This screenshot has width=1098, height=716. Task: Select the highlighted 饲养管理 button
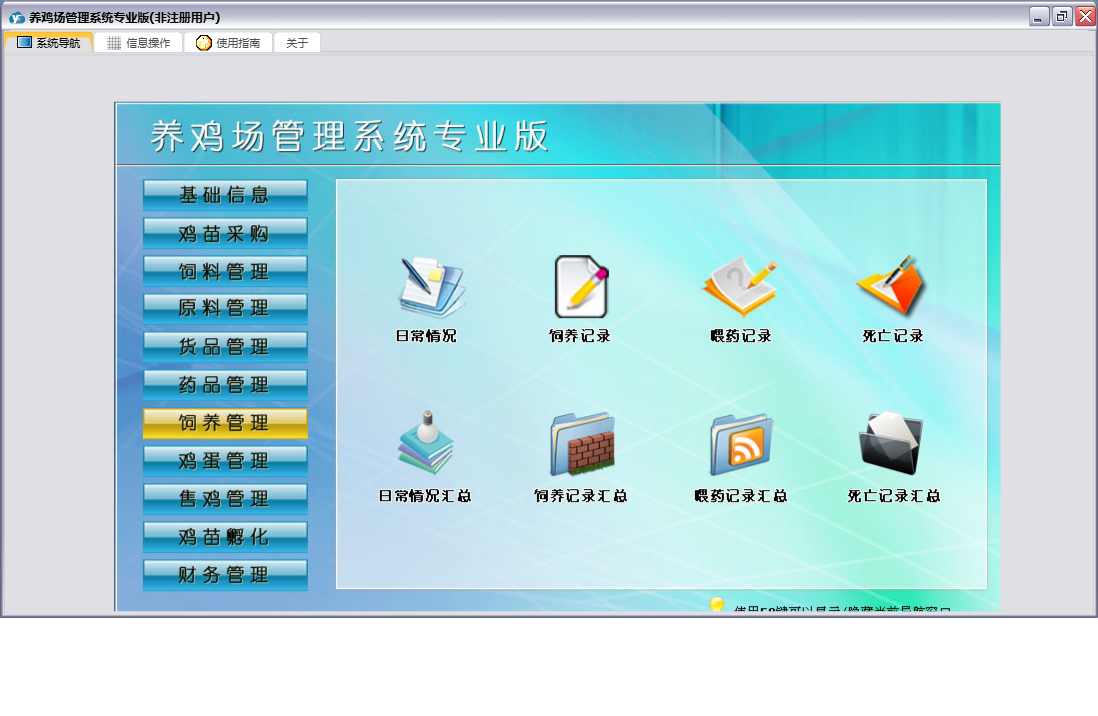(225, 423)
